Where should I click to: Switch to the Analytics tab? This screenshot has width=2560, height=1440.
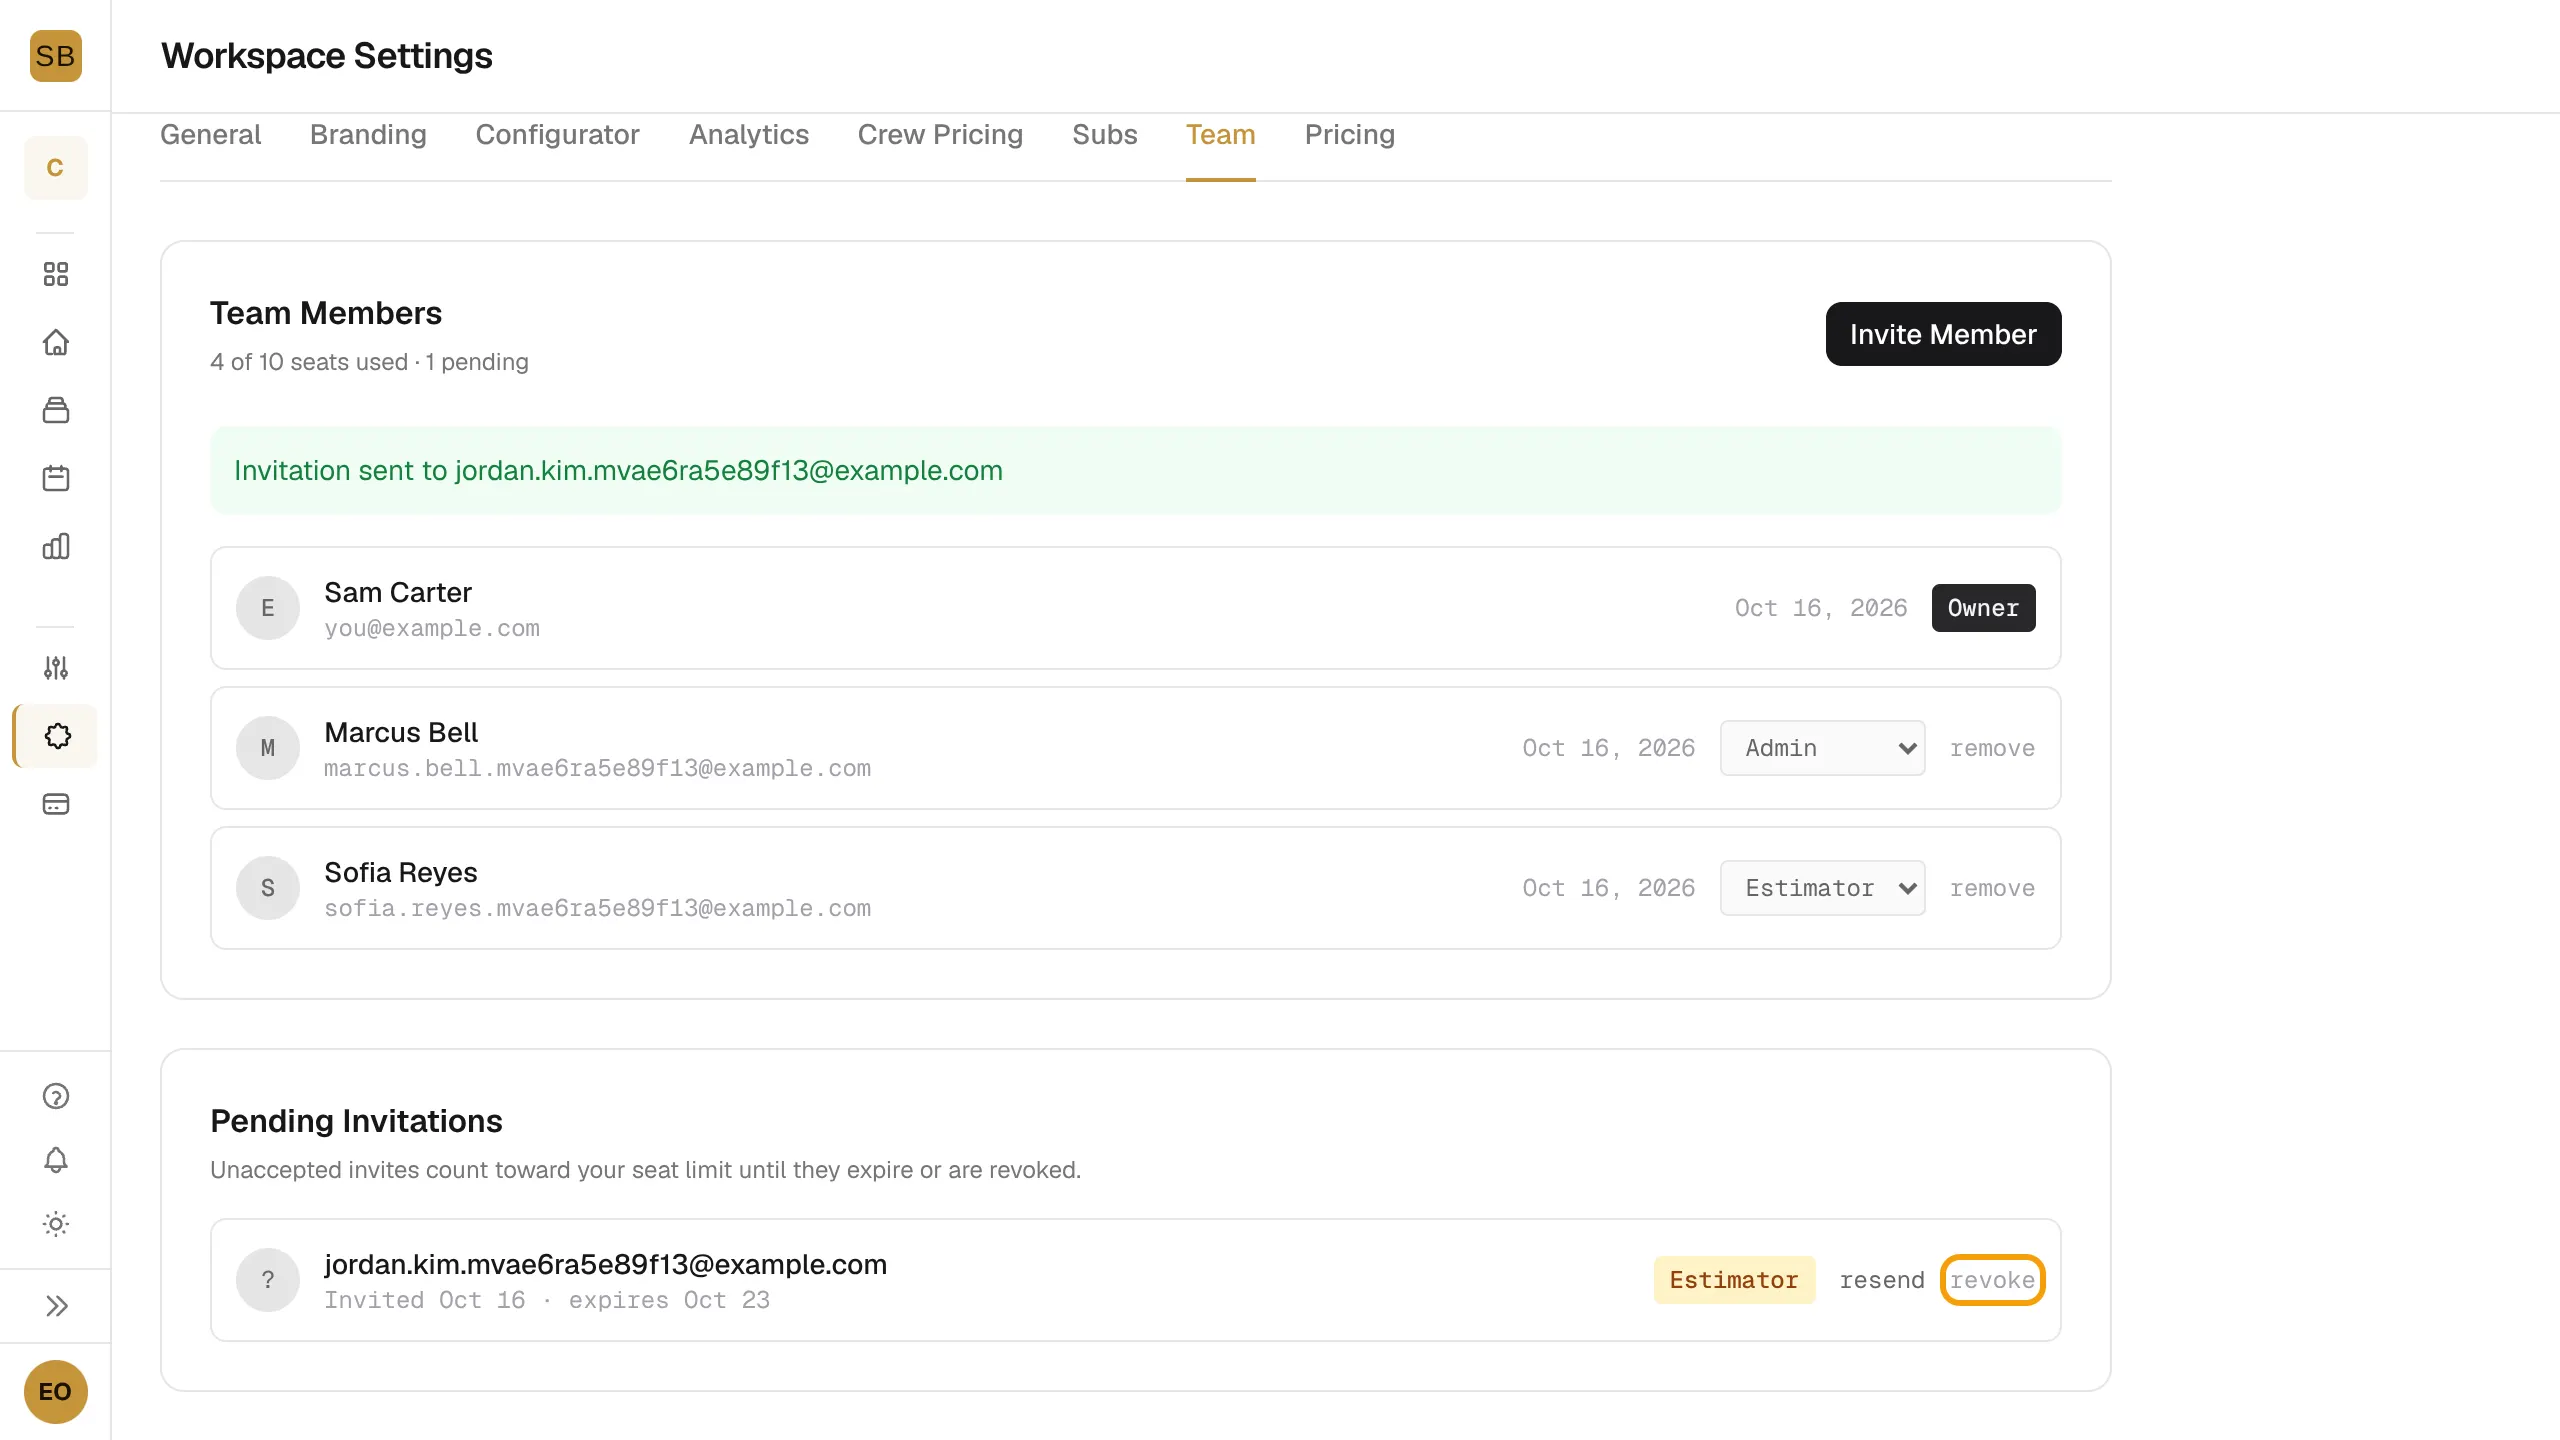tap(748, 135)
